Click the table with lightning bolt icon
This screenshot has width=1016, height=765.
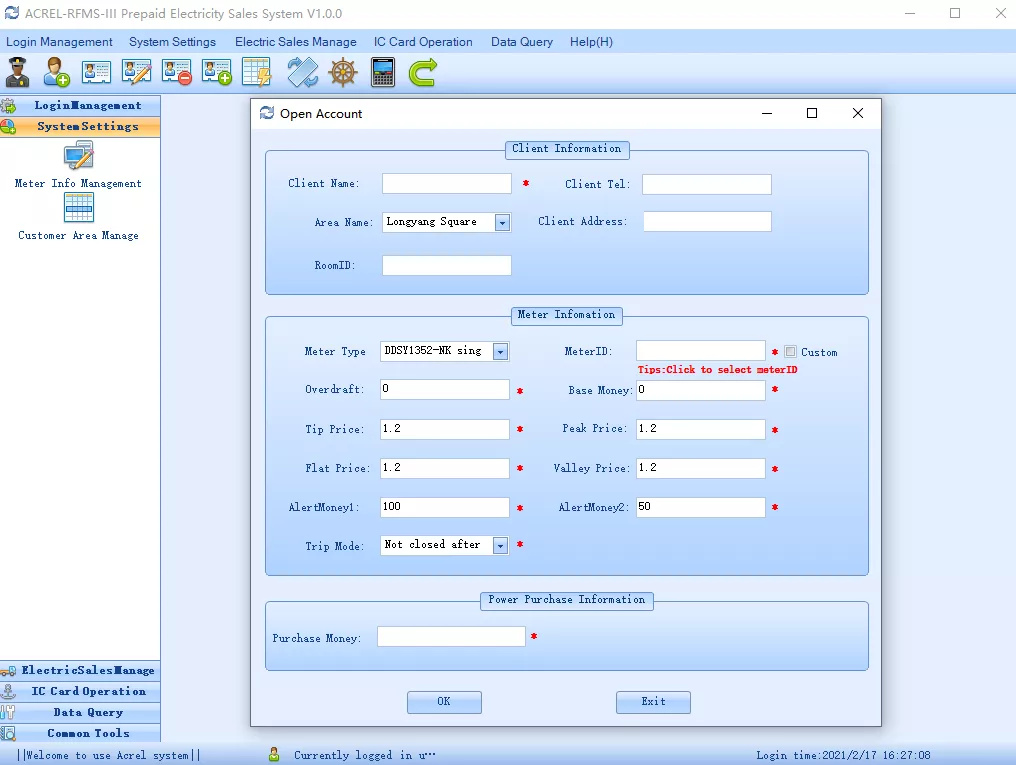[x=257, y=72]
